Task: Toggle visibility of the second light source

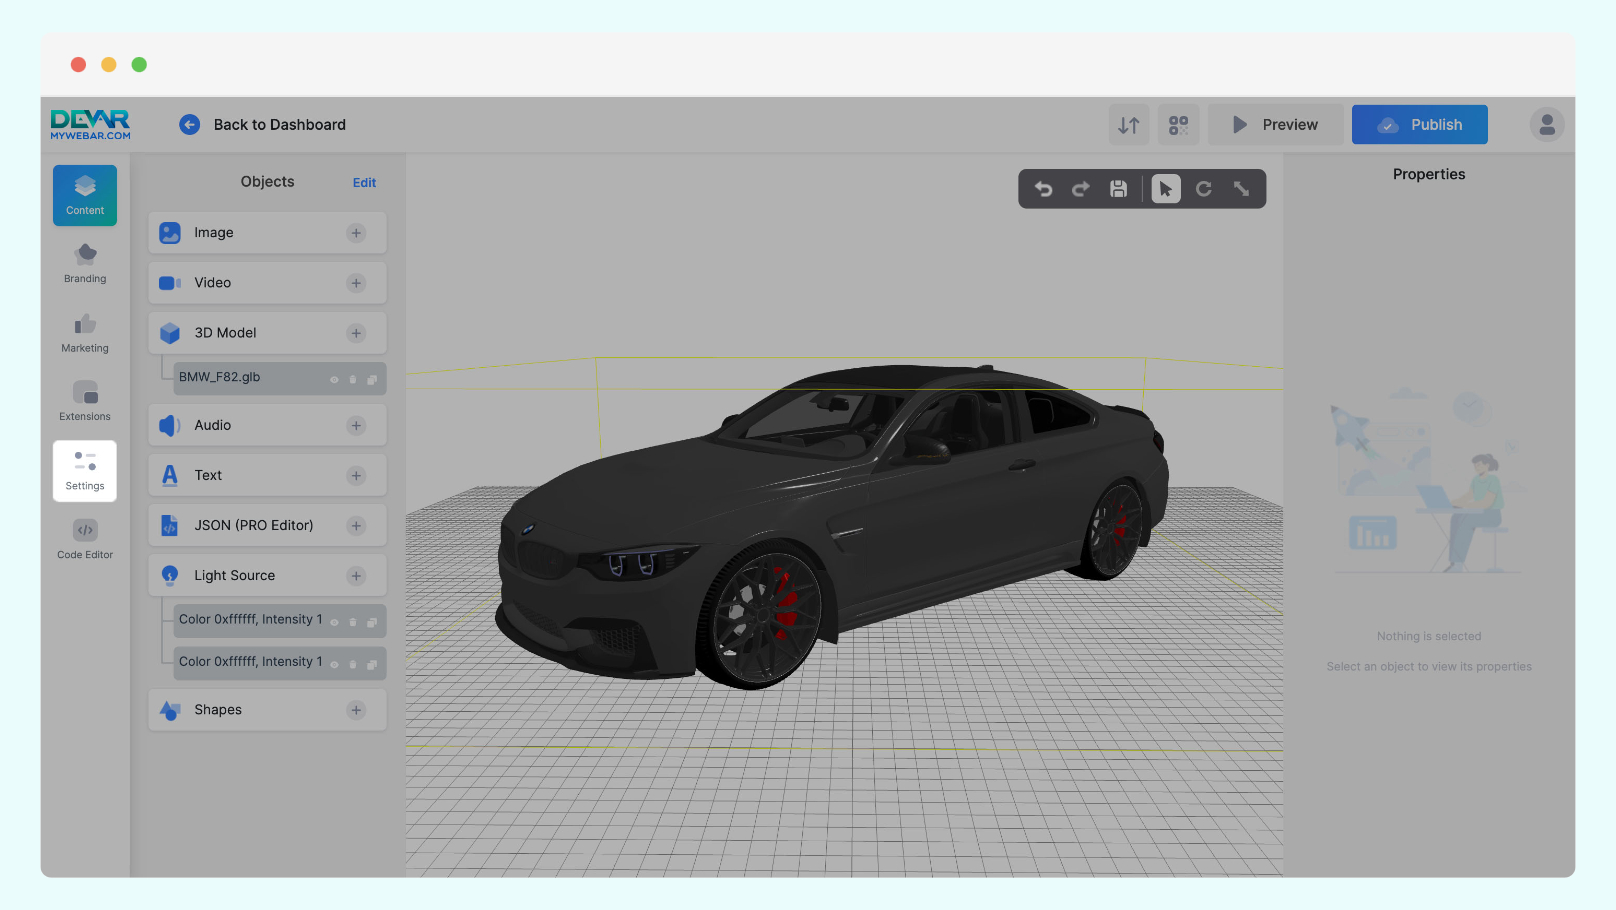Action: (x=334, y=664)
